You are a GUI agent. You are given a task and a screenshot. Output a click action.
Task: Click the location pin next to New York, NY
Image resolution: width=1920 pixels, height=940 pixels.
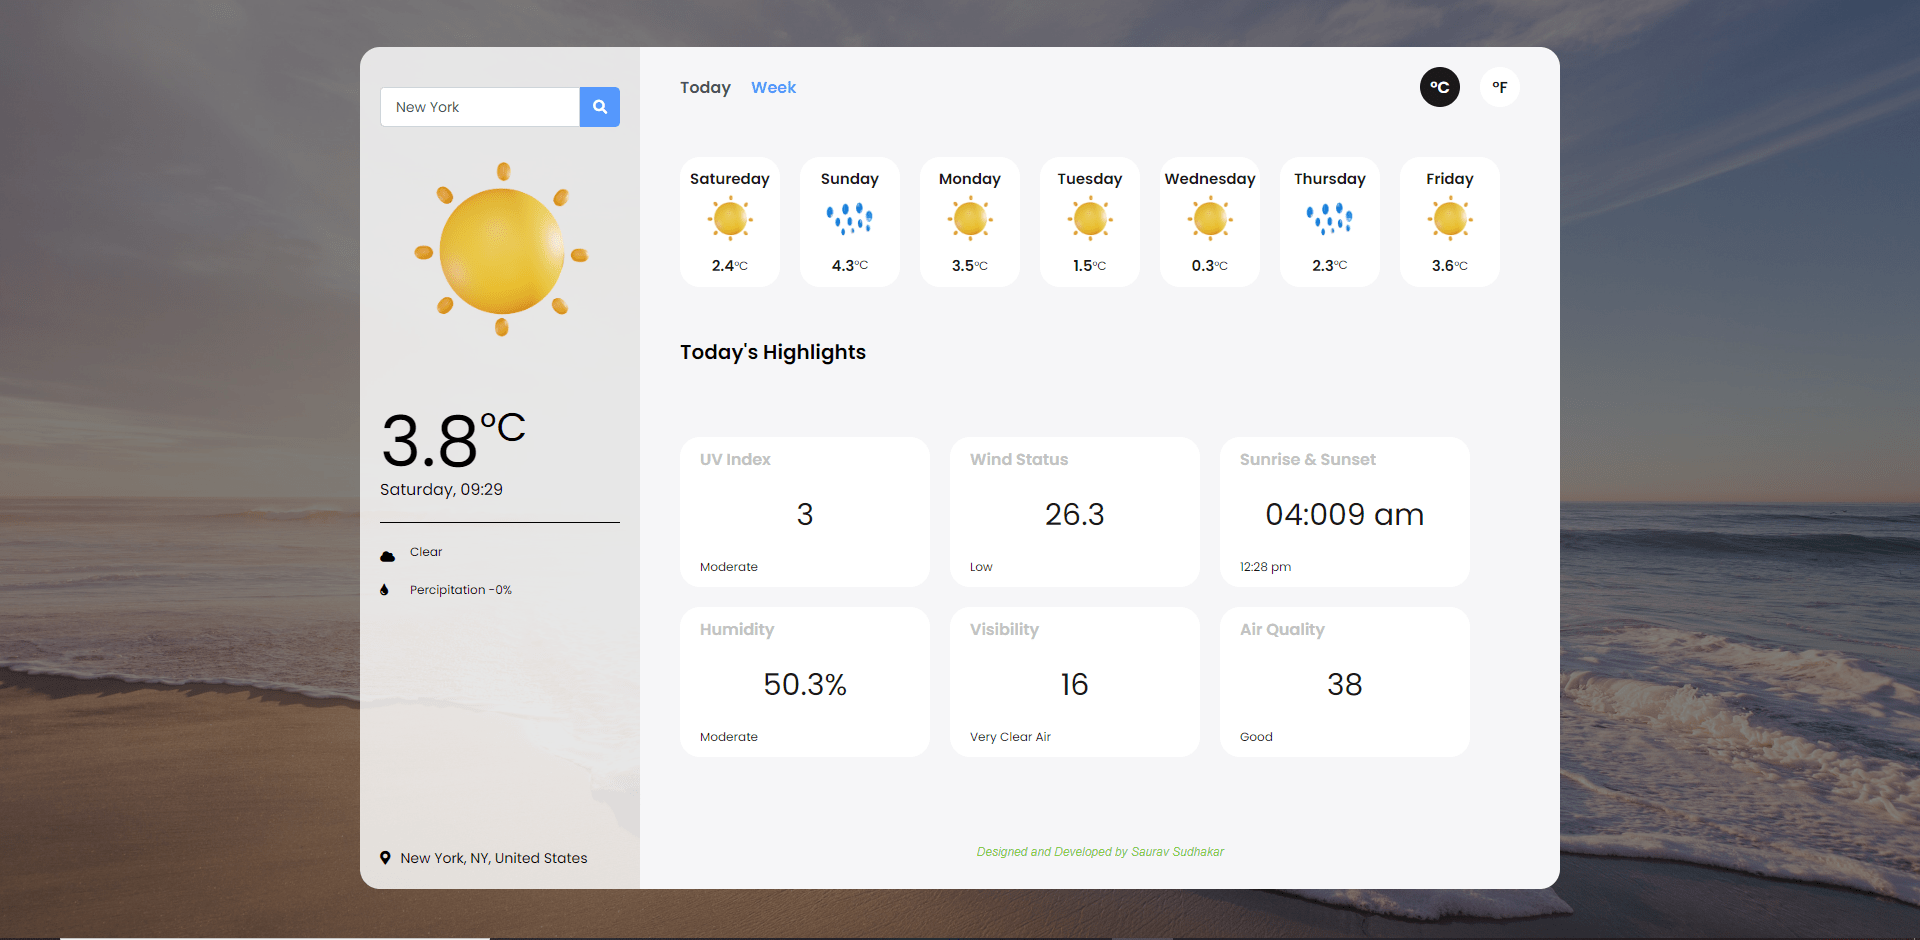(385, 858)
